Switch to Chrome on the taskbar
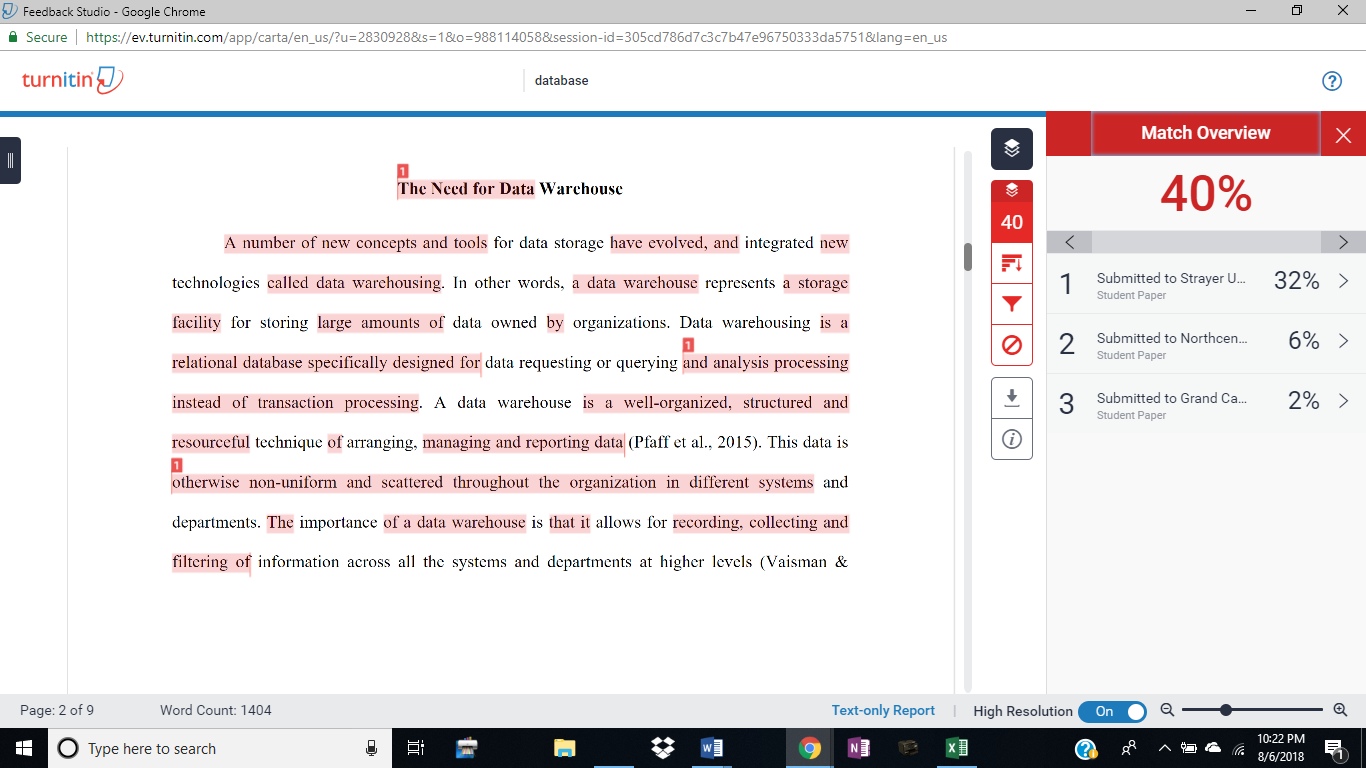 pyautogui.click(x=810, y=748)
